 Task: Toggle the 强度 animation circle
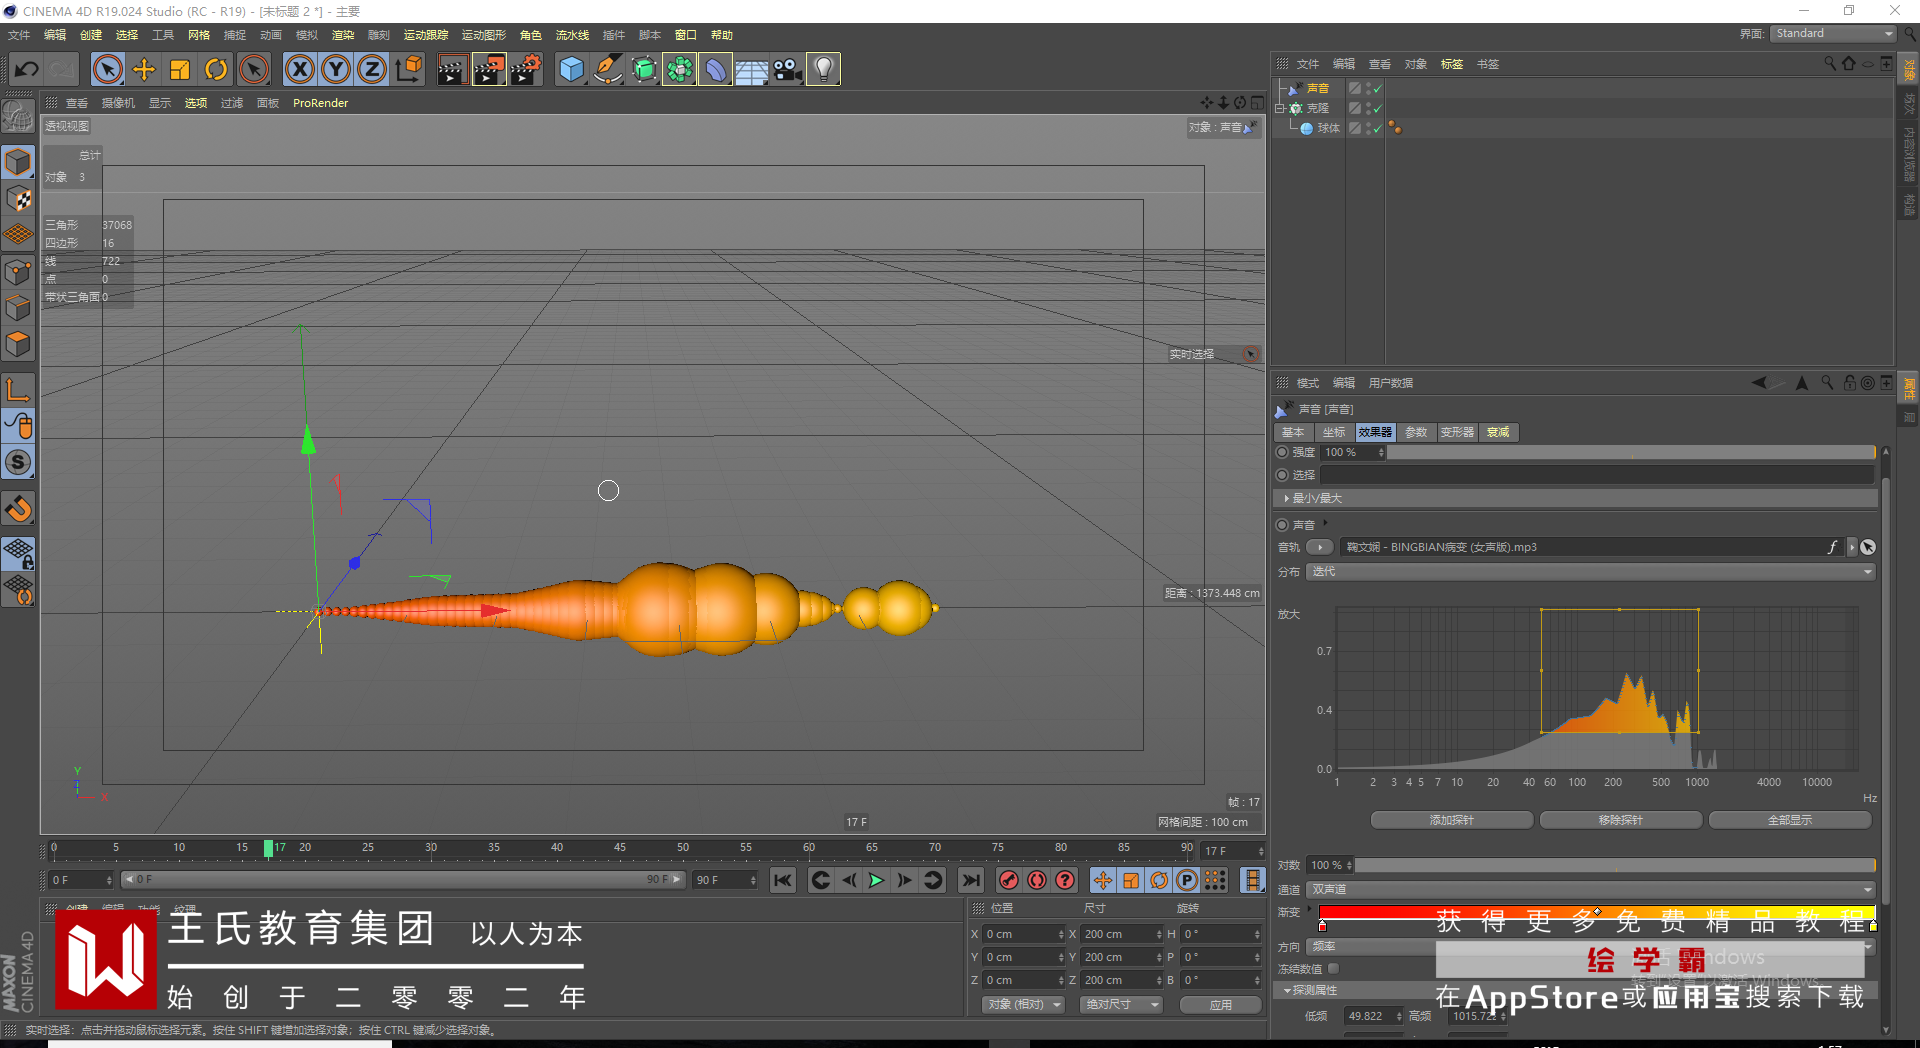tap(1282, 452)
